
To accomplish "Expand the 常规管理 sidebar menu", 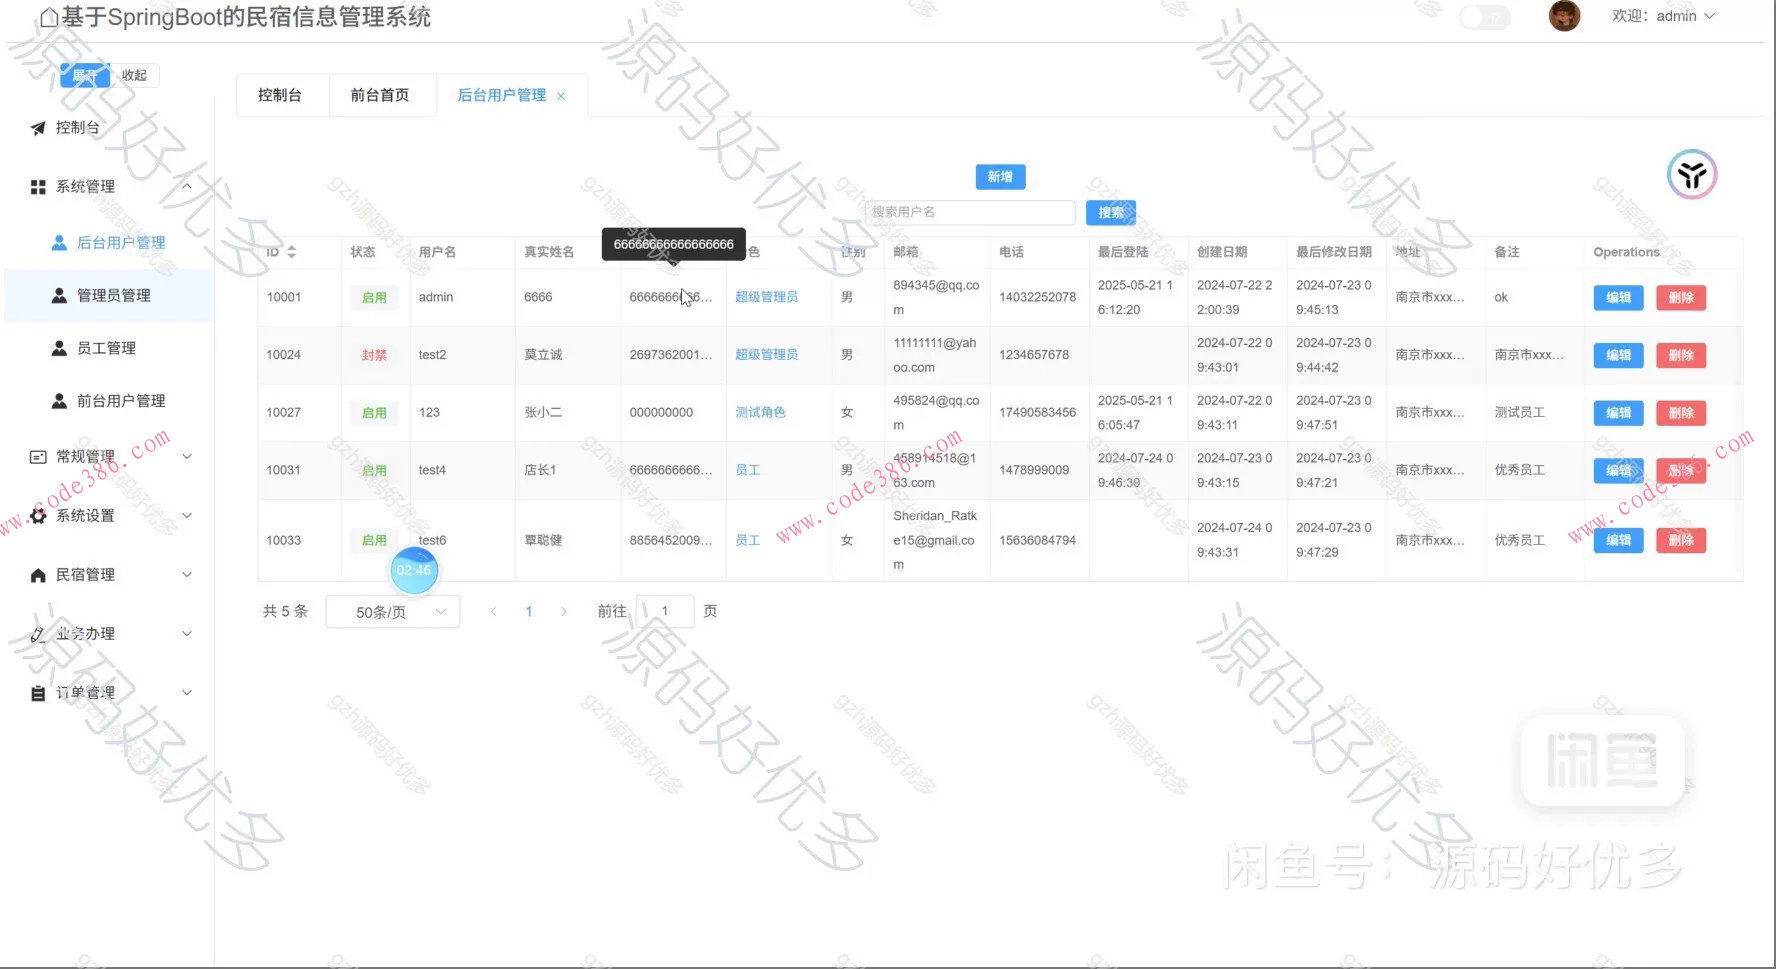I will [x=110, y=457].
